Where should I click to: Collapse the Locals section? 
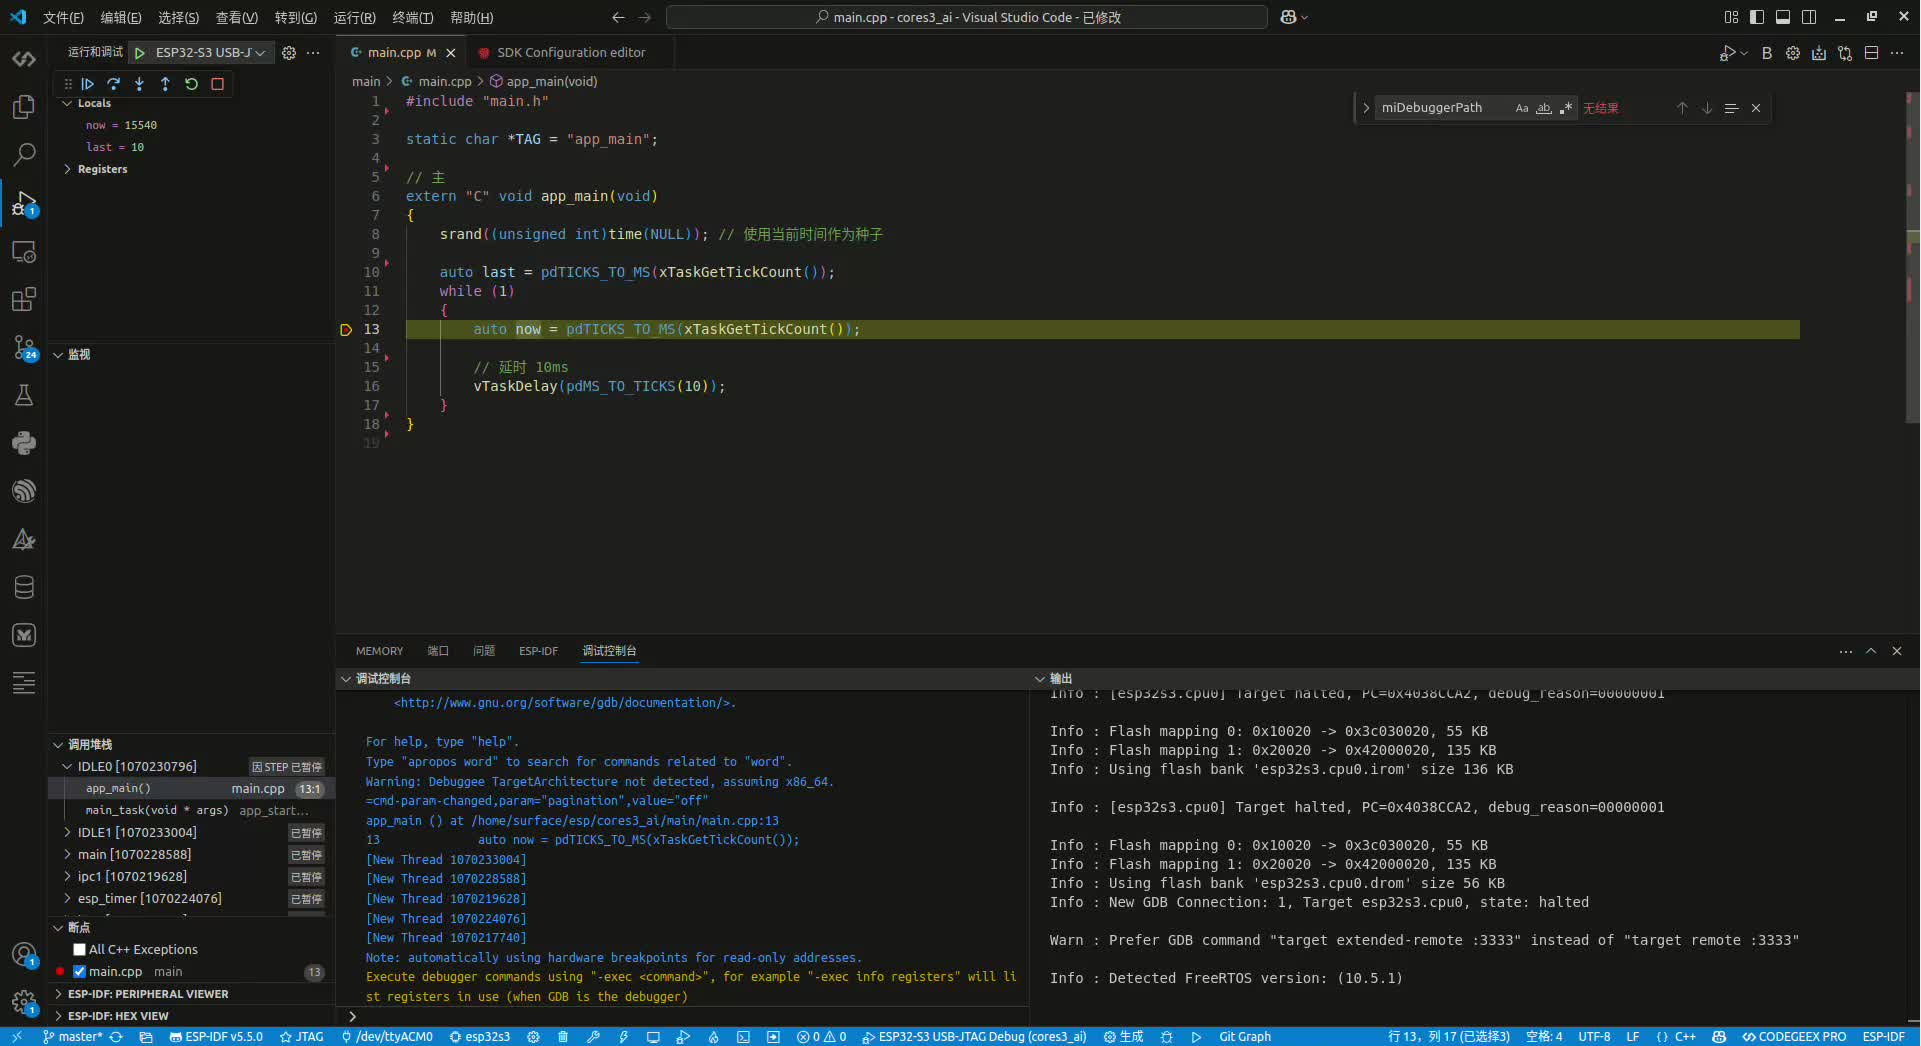coord(67,104)
